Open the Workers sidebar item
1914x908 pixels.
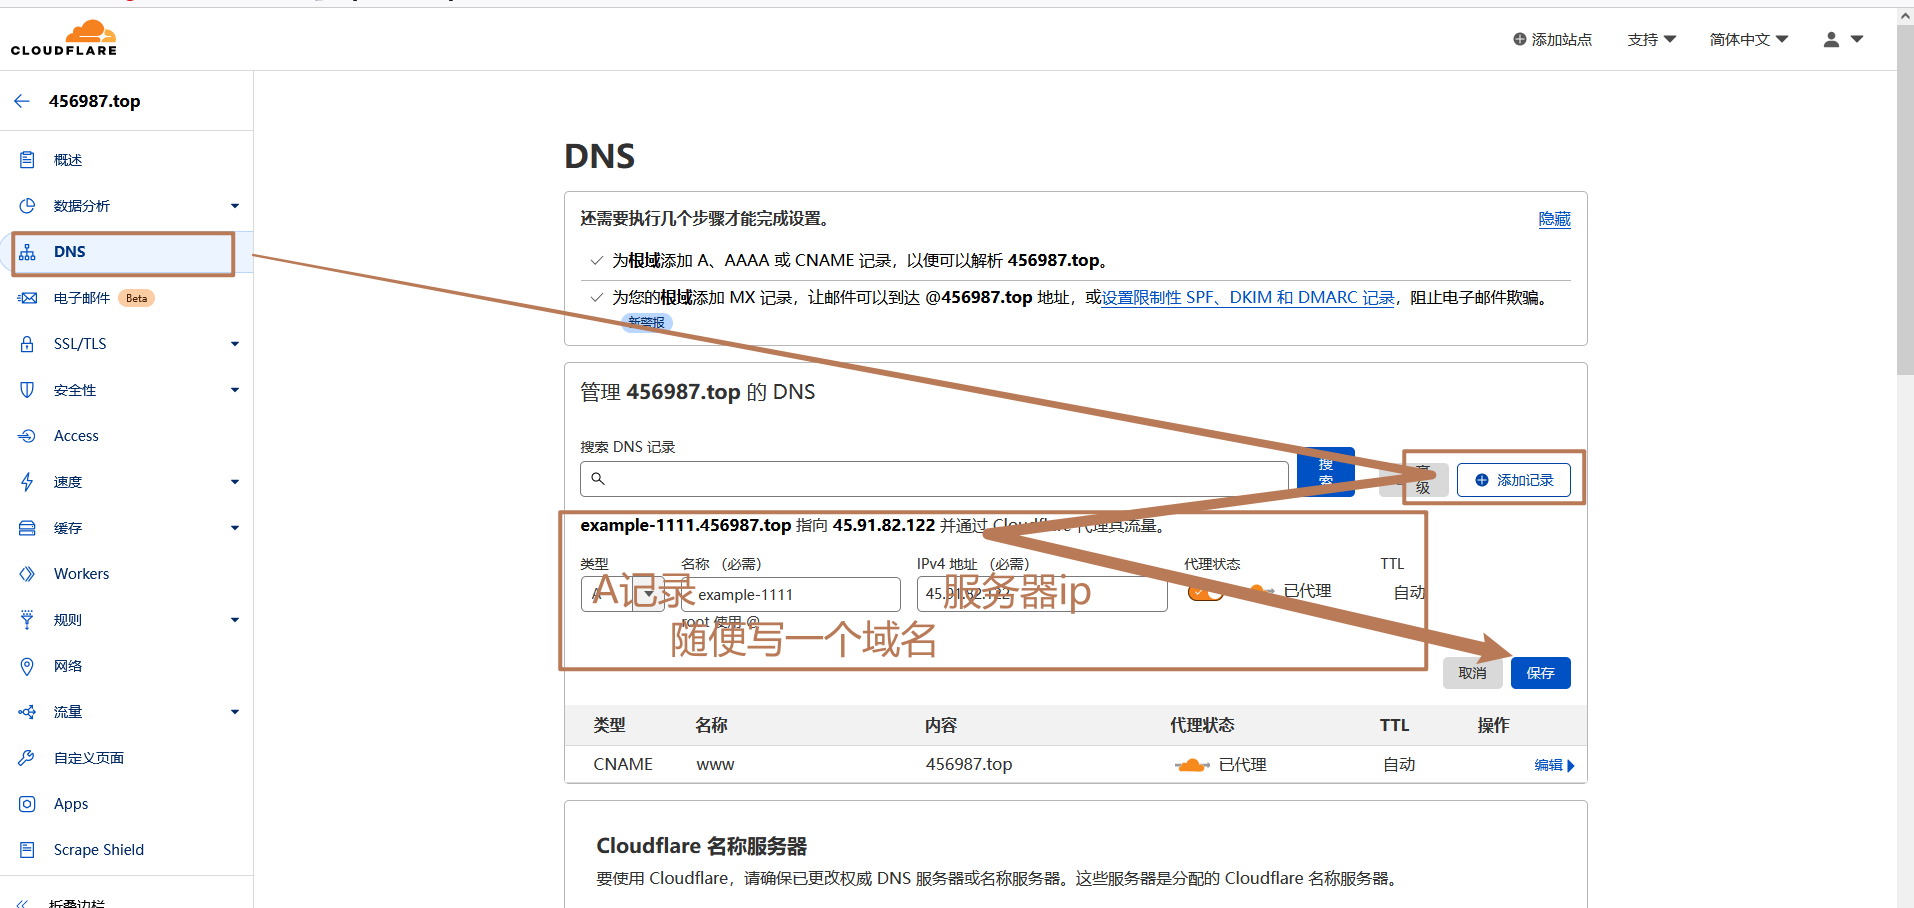[x=81, y=574]
